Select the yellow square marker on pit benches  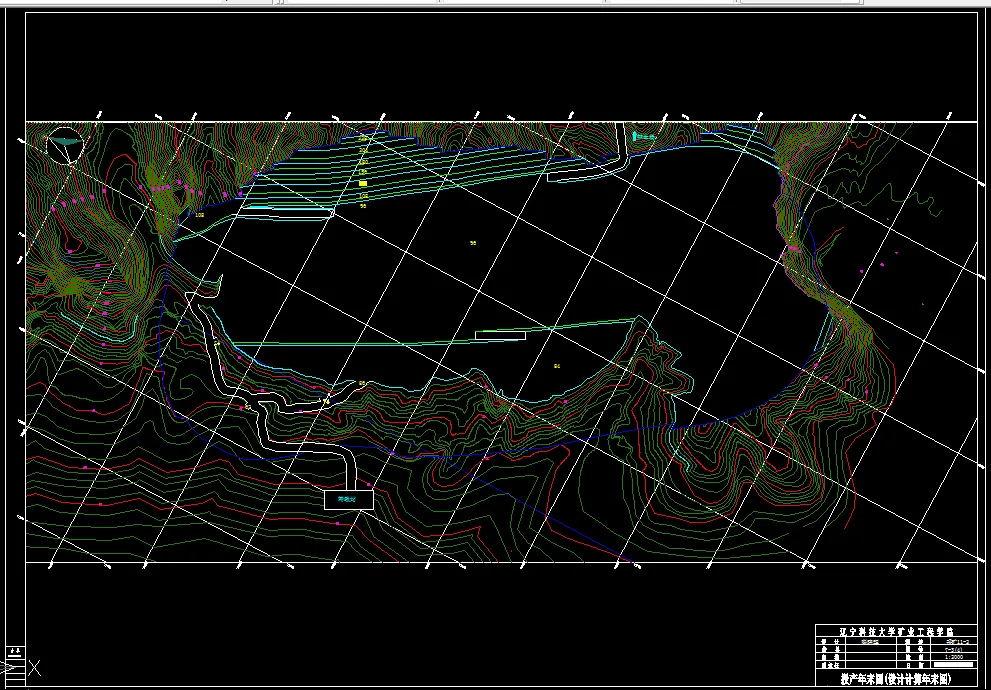[363, 183]
